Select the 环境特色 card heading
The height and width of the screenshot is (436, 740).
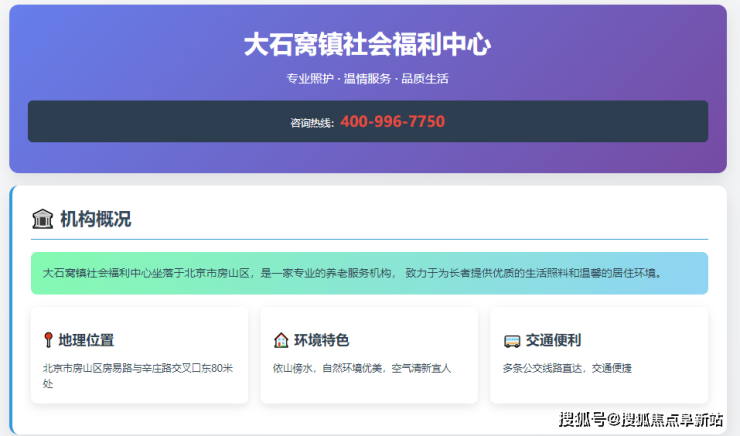(x=321, y=340)
